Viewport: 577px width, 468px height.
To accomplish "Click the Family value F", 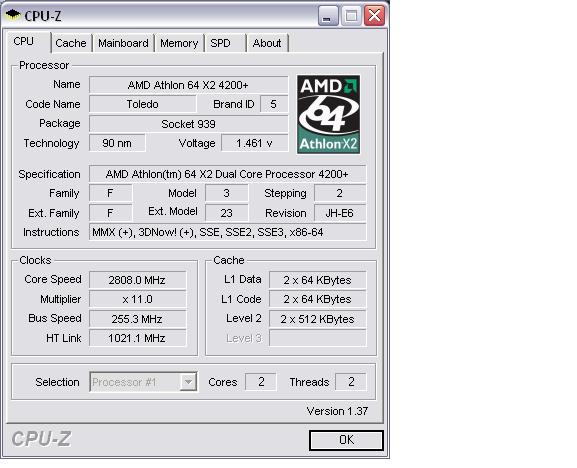I will point(110,193).
